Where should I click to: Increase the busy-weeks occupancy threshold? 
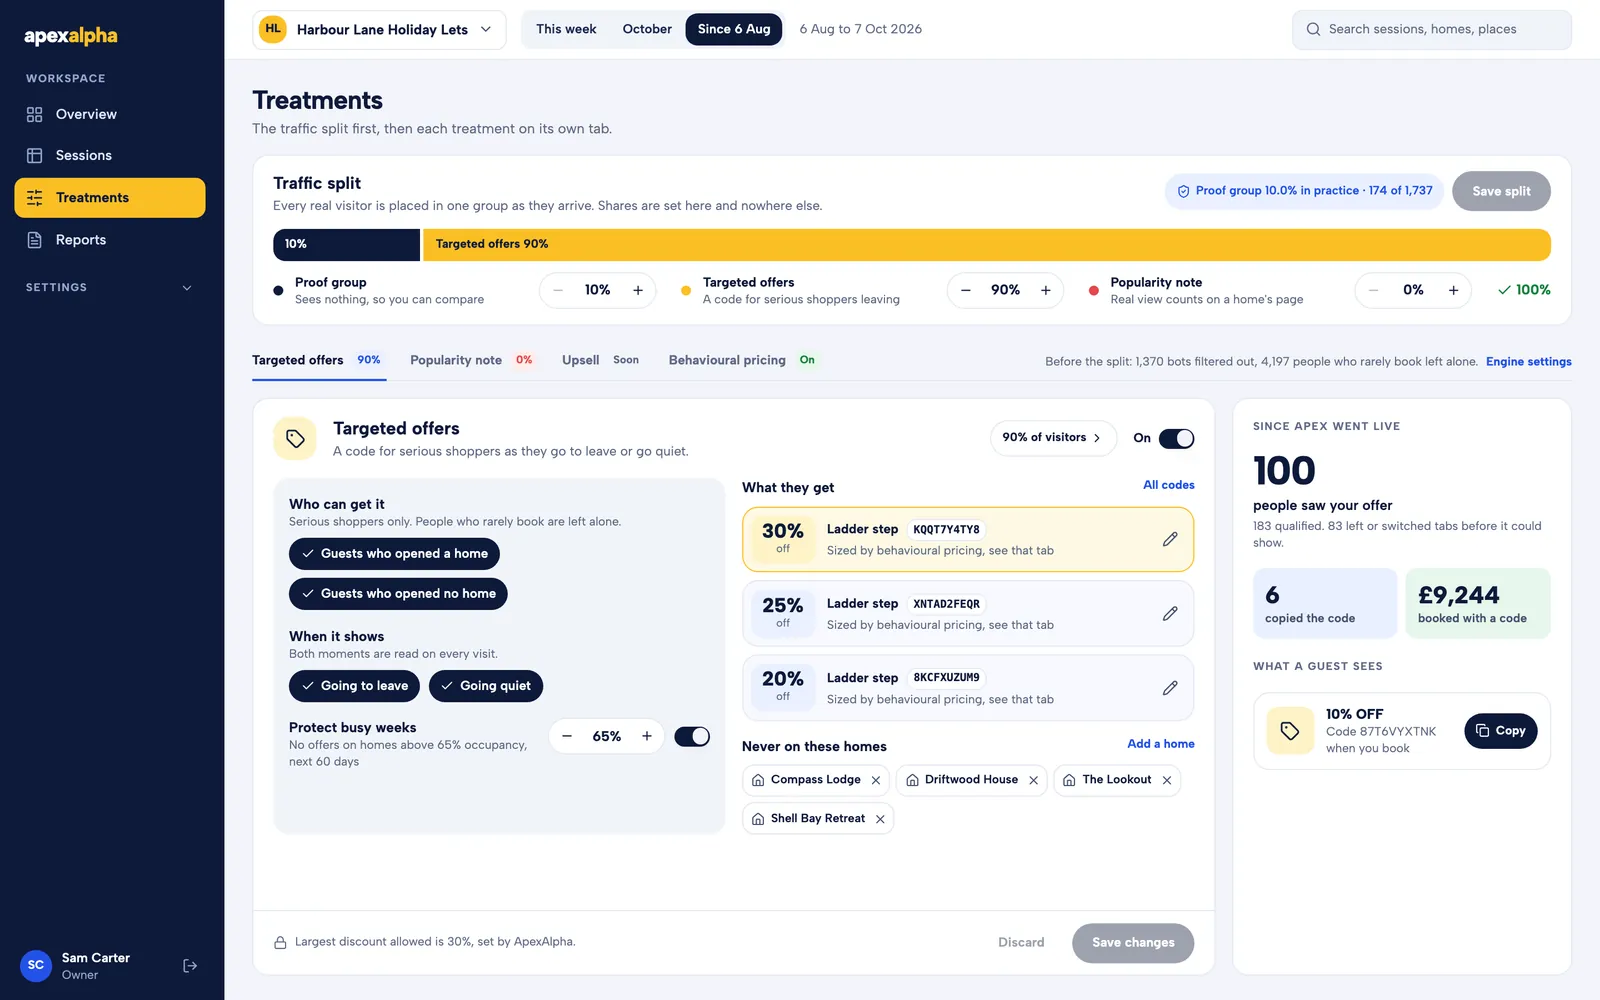point(647,736)
